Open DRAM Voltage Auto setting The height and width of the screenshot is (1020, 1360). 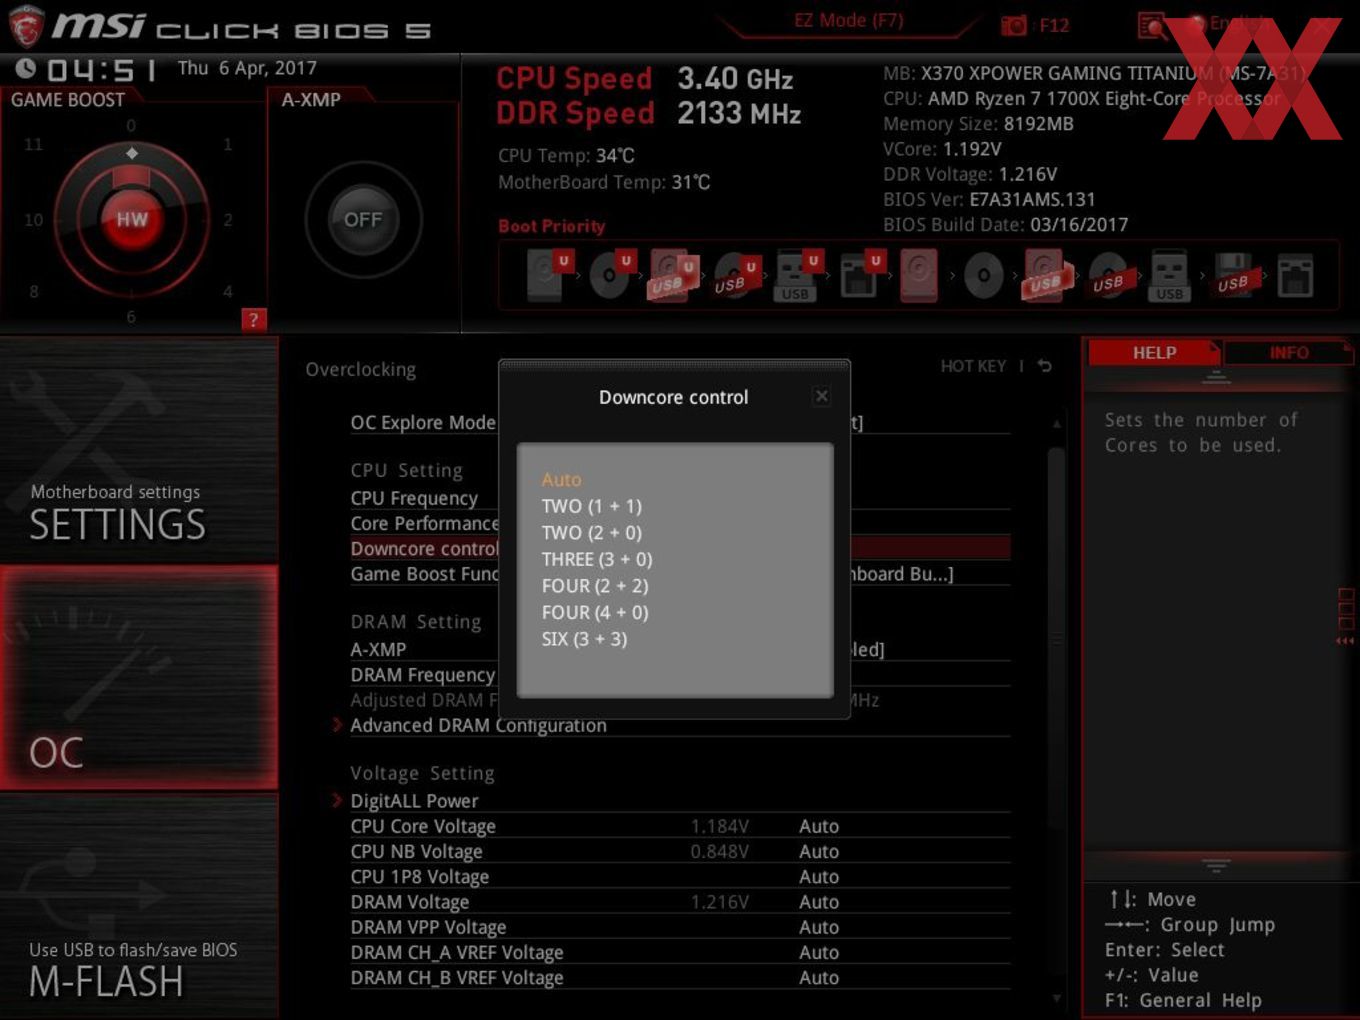point(819,901)
